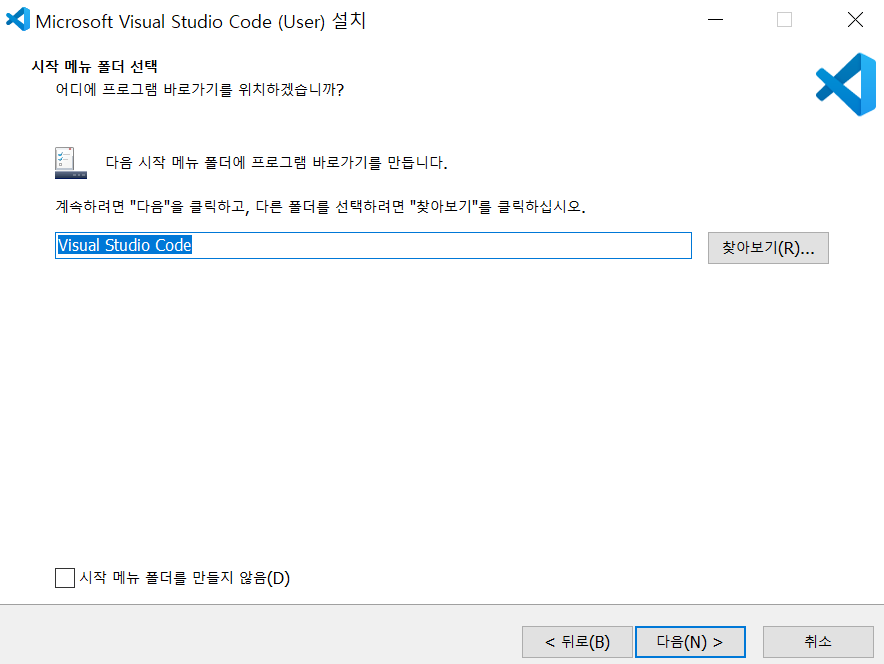Proceed with the '다음(N) >' button
This screenshot has height=664, width=884.
(x=690, y=641)
